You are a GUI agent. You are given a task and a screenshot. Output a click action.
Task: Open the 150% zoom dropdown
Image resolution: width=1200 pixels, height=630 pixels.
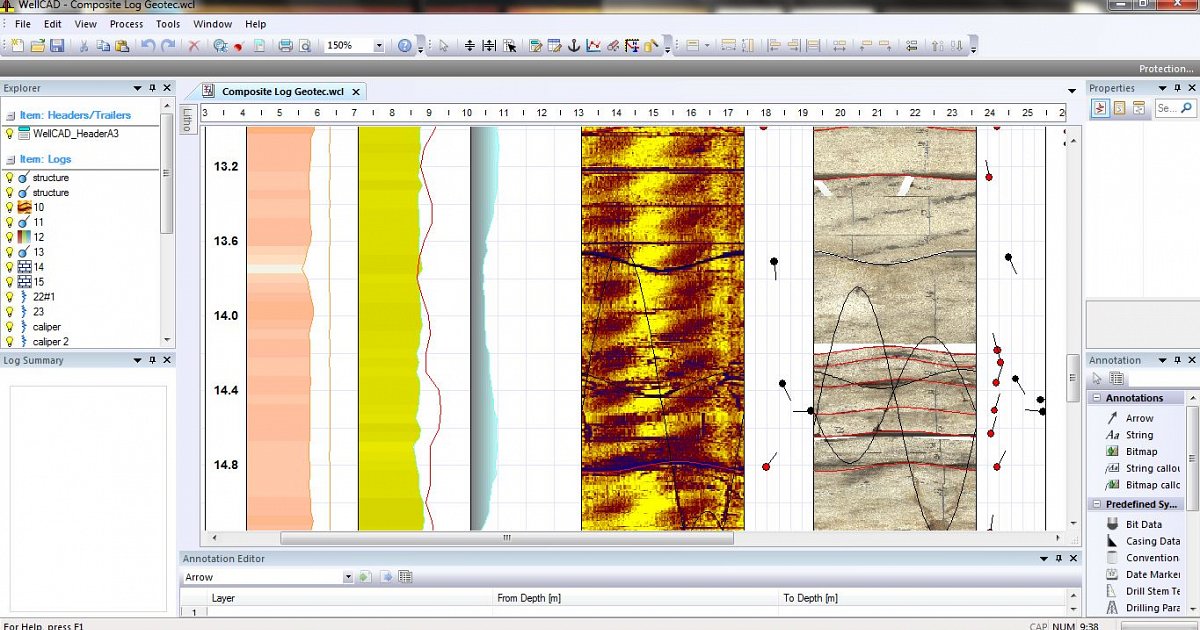pos(379,46)
